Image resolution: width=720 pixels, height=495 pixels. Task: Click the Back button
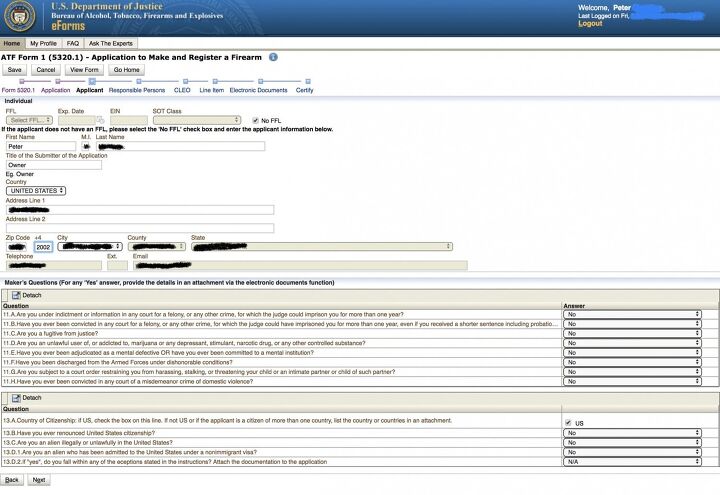(12, 480)
